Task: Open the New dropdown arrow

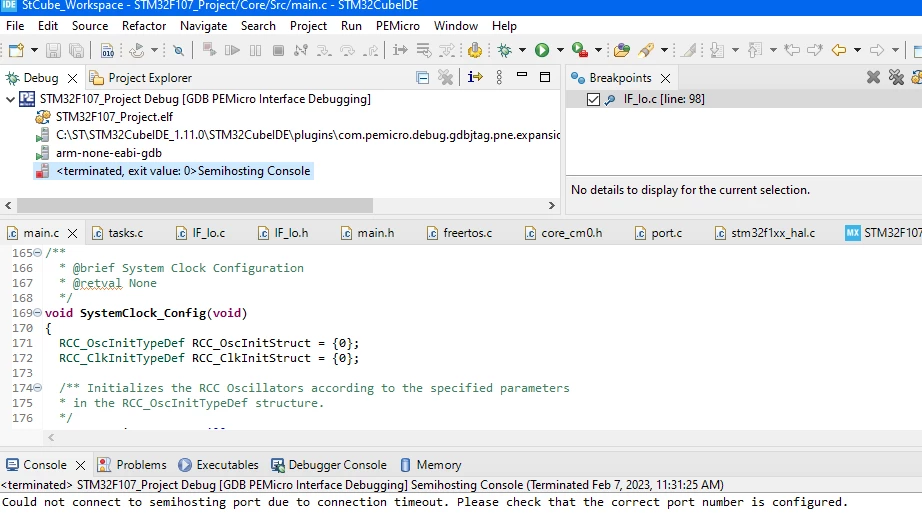Action: [34, 51]
